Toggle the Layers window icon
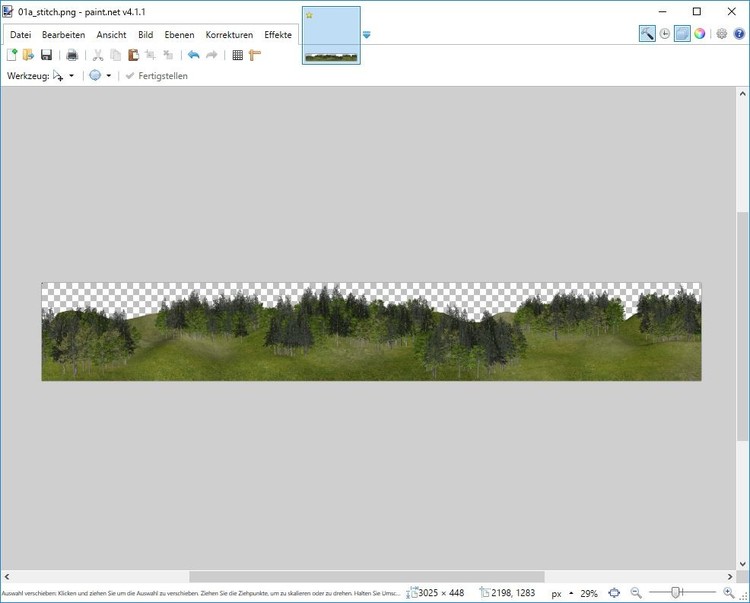 [x=682, y=34]
